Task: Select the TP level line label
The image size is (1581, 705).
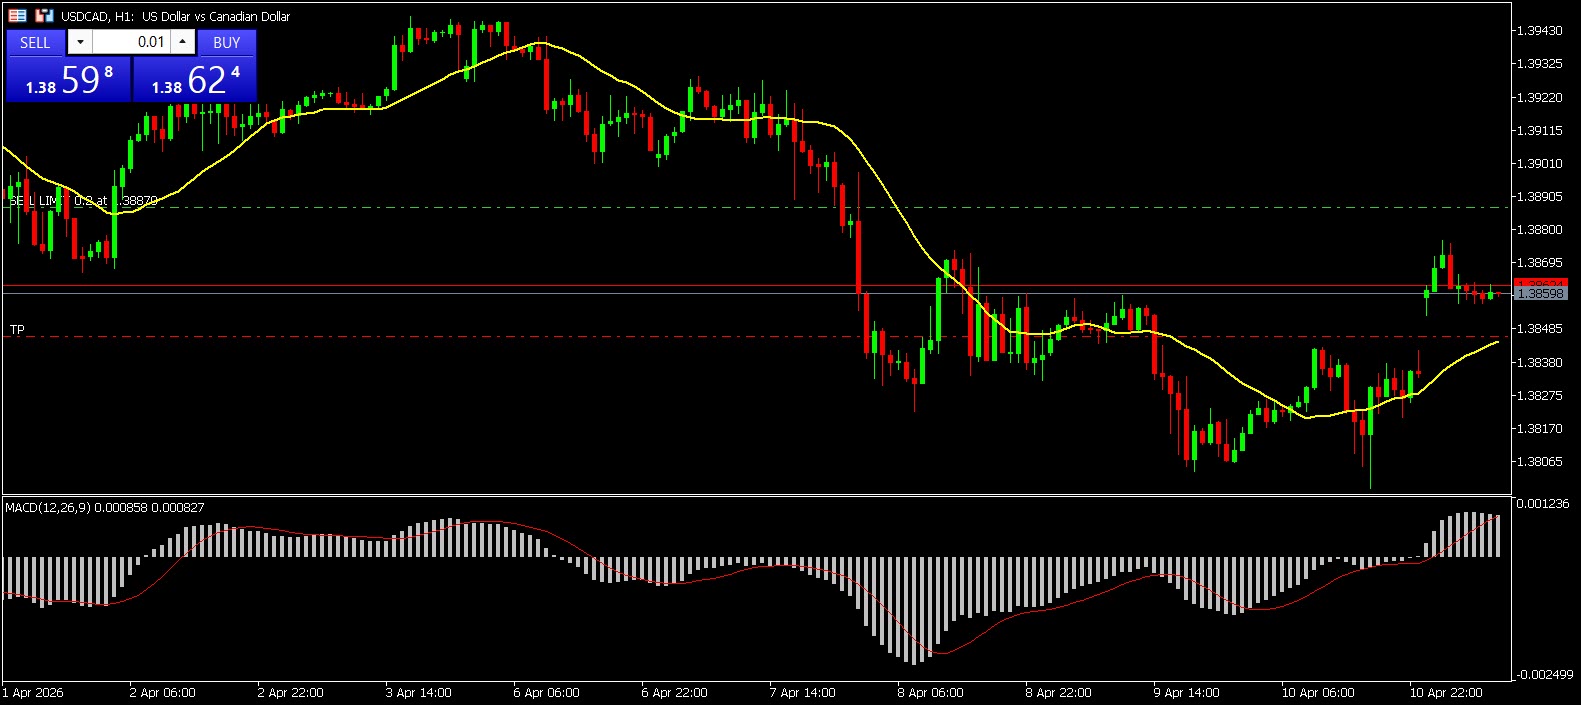Action: (17, 329)
